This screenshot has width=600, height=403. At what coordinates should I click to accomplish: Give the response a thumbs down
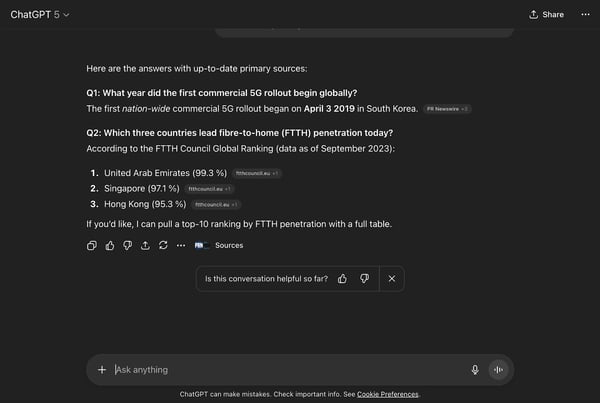click(x=127, y=245)
